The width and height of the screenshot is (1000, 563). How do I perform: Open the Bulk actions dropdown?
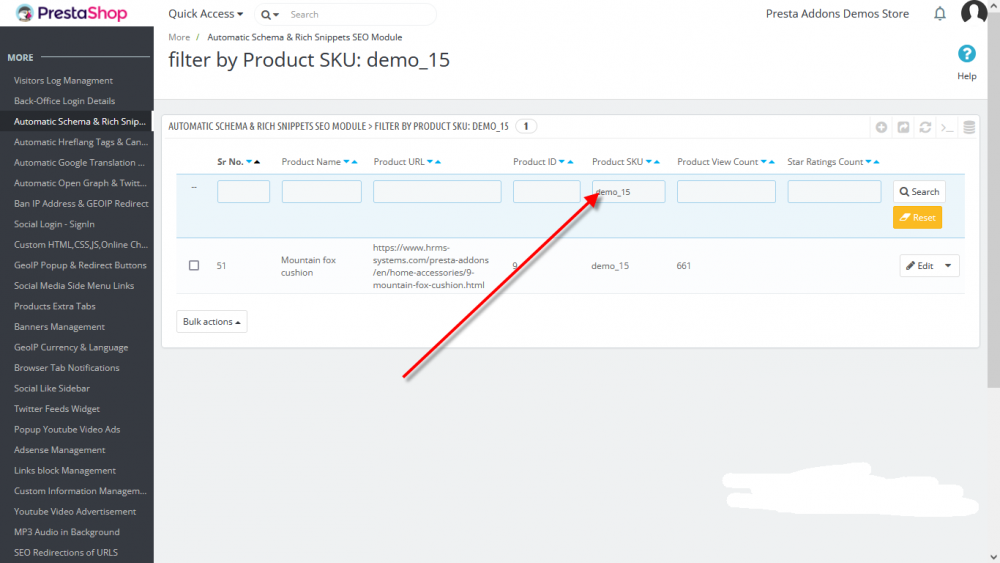click(212, 321)
